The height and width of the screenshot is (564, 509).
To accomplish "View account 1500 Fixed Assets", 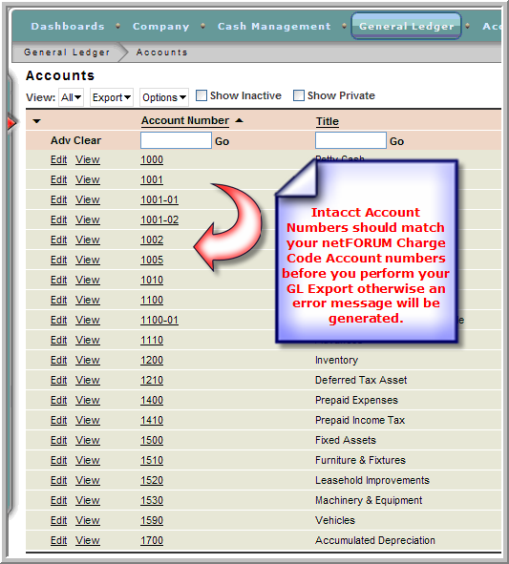I will (87, 440).
